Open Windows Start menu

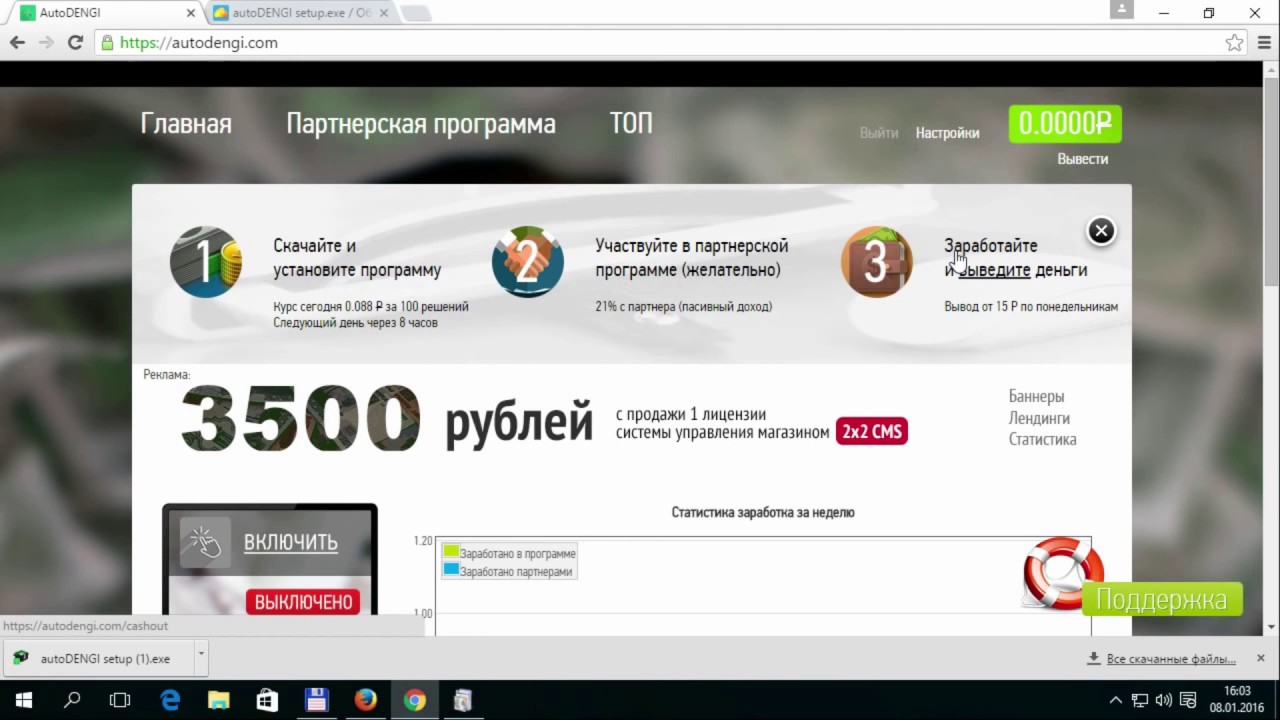pos(24,700)
